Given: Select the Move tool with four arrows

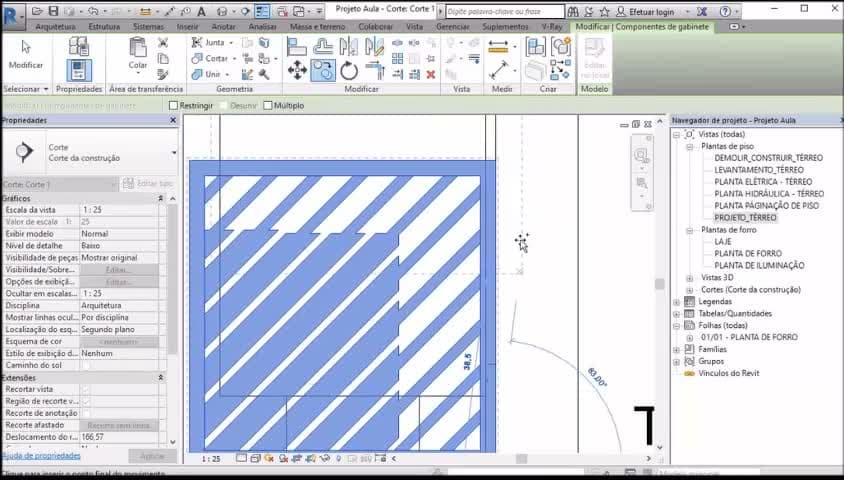Looking at the screenshot, I should (x=297, y=70).
